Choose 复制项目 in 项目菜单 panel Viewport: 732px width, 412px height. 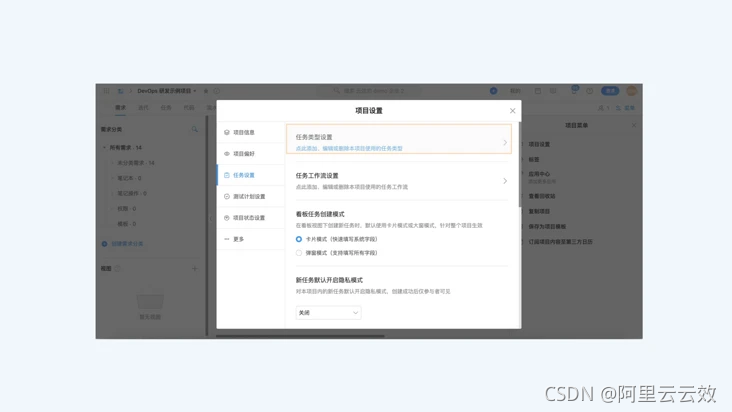(539, 211)
